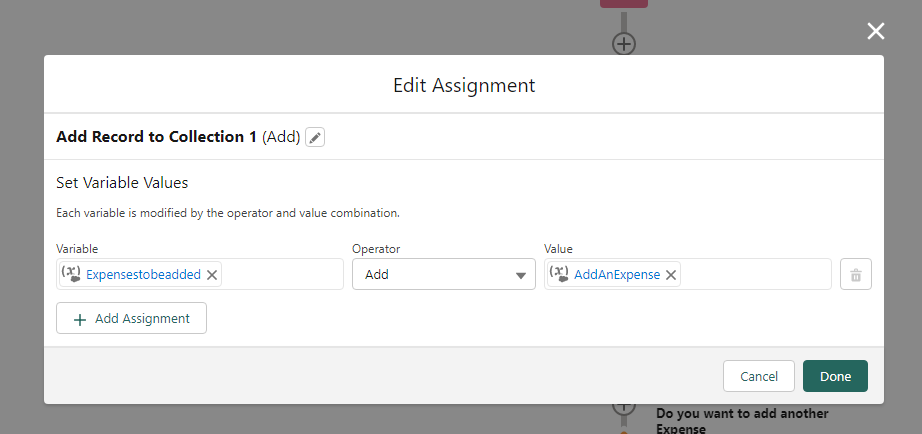Remove the AddAnExpense value pill
The image size is (922, 434).
(671, 275)
